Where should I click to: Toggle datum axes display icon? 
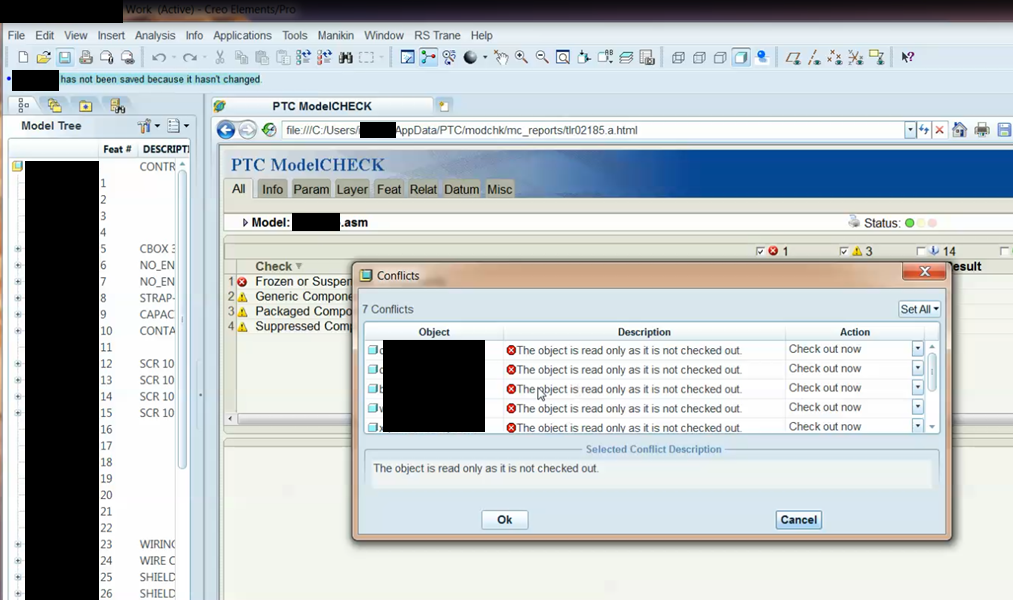click(x=814, y=57)
